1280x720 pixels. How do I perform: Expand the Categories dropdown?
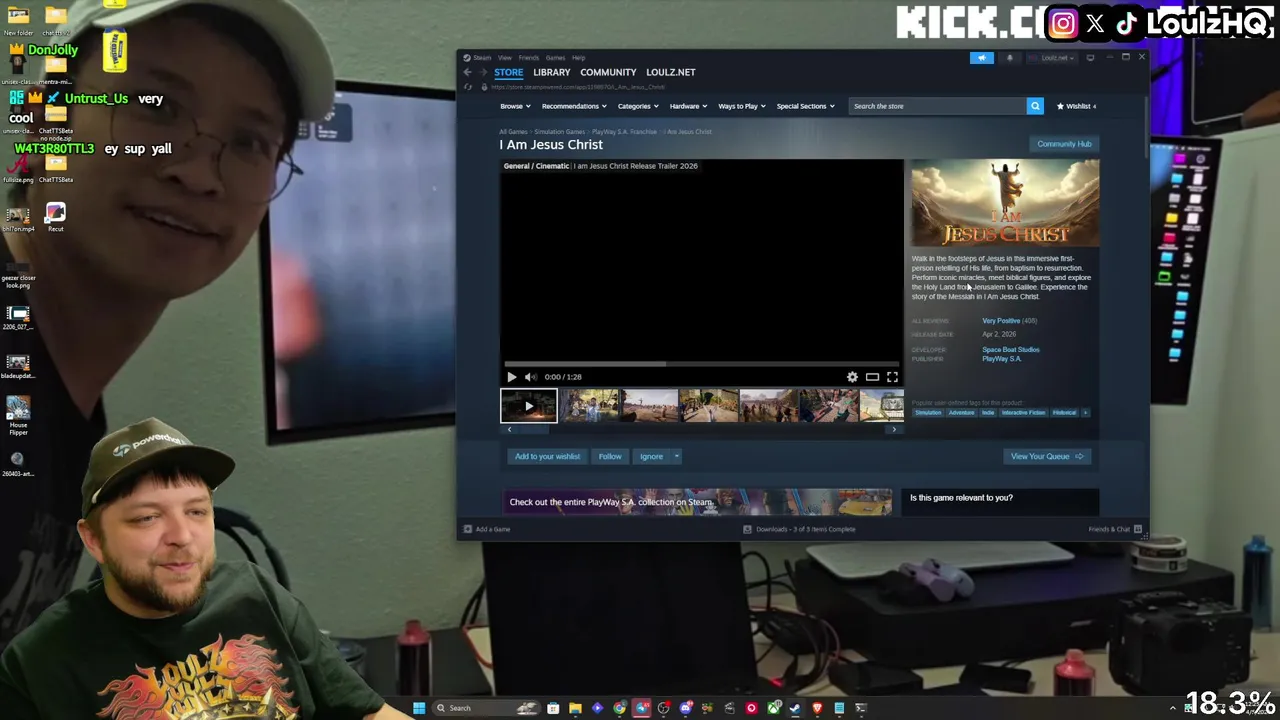[637, 106]
